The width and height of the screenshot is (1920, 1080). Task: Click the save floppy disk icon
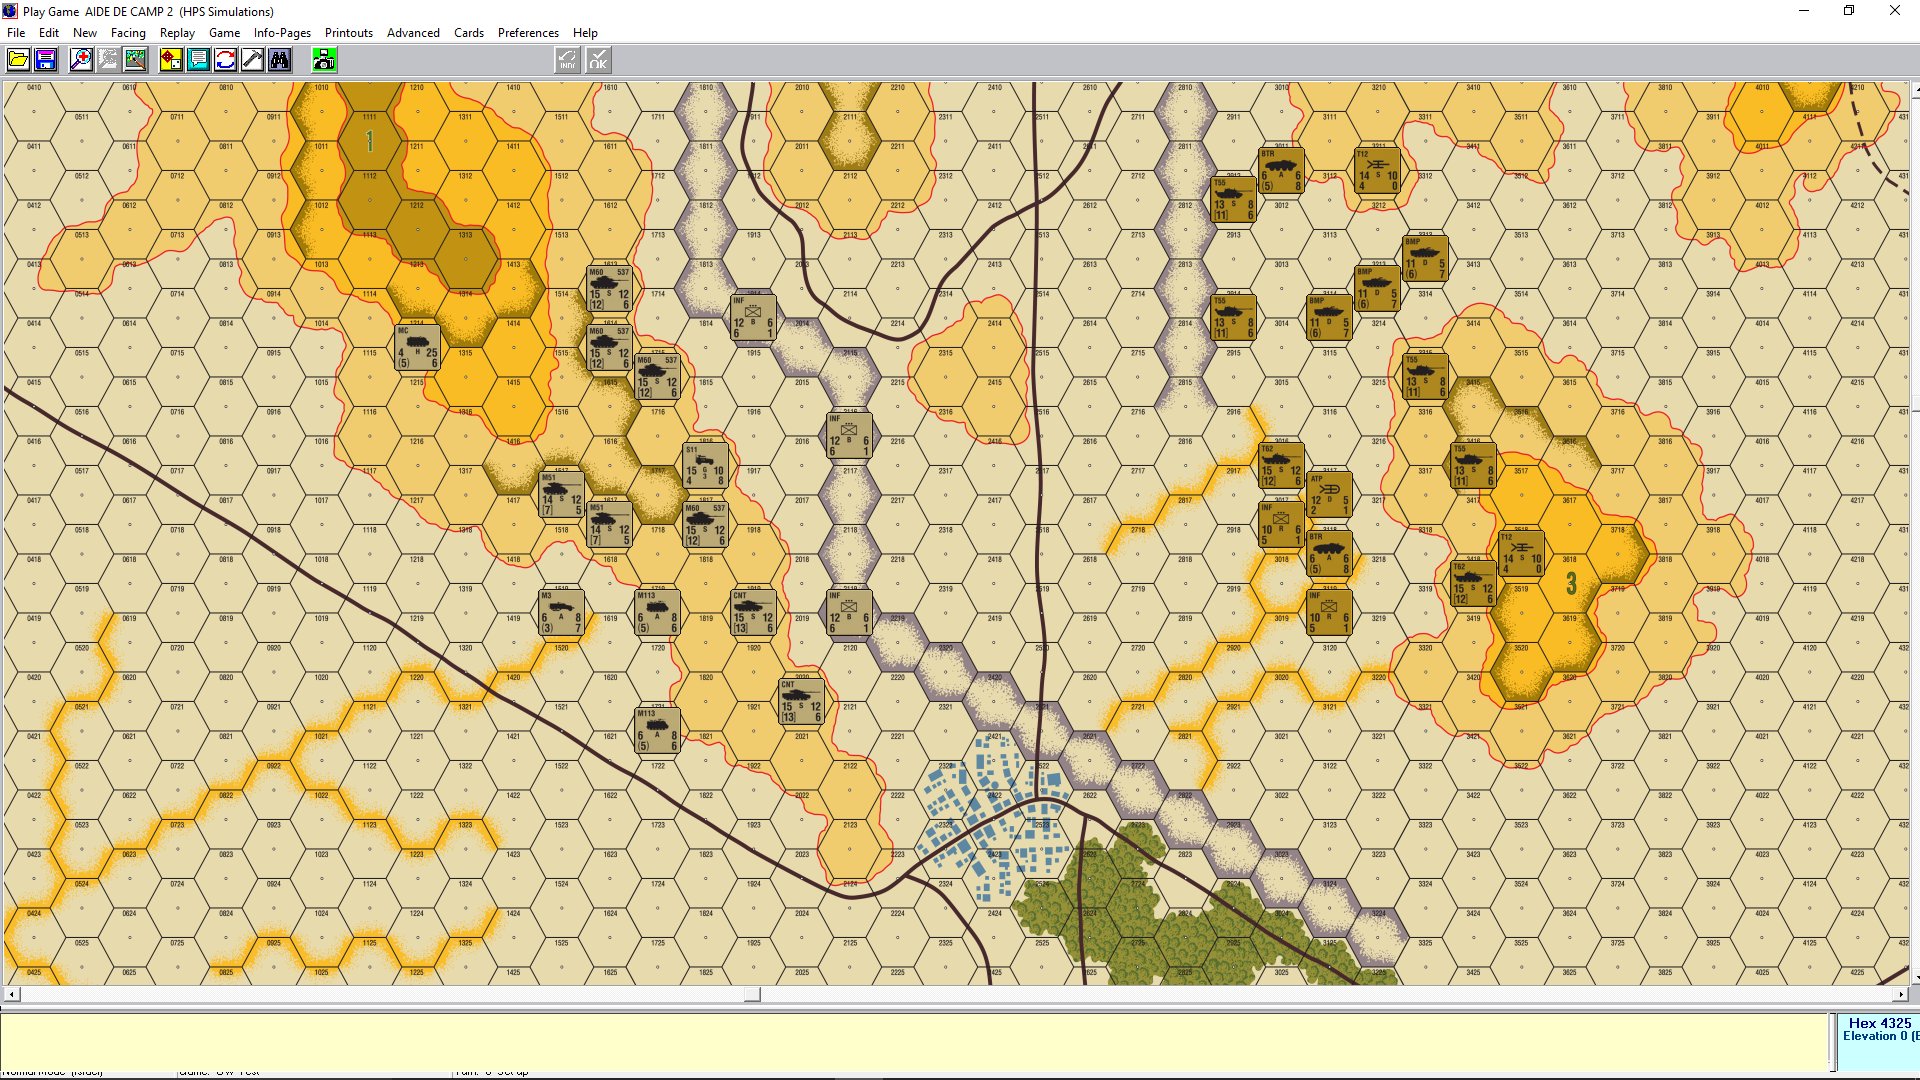click(x=45, y=60)
